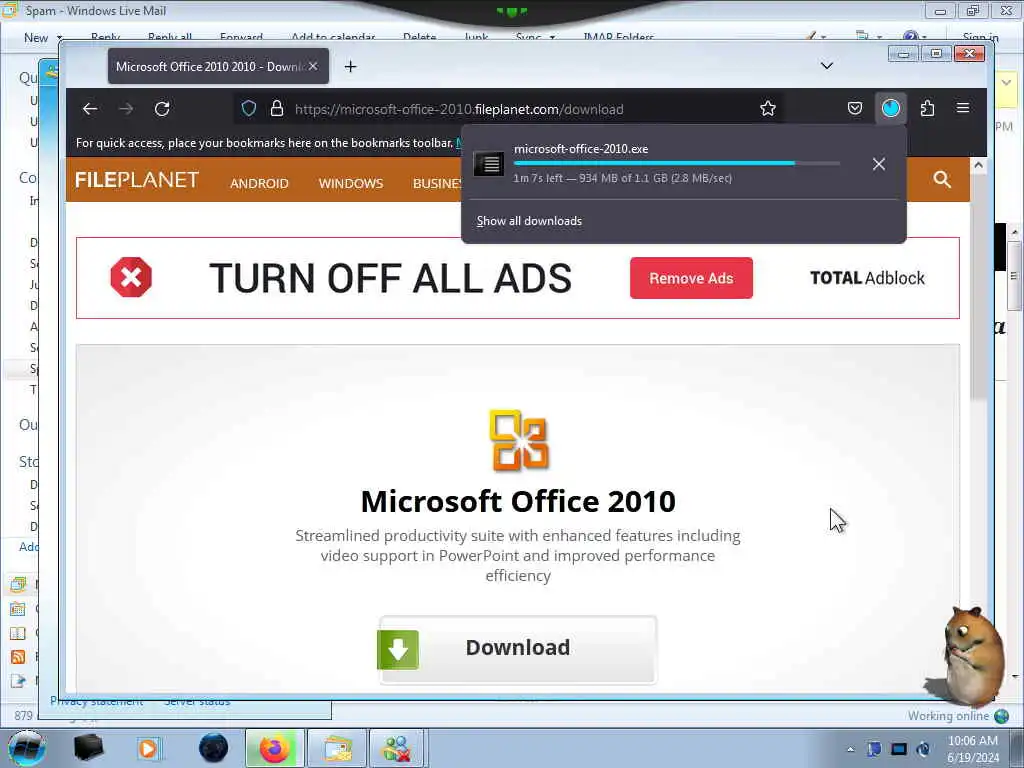
Task: Open the WINDOWS category menu
Action: [351, 184]
